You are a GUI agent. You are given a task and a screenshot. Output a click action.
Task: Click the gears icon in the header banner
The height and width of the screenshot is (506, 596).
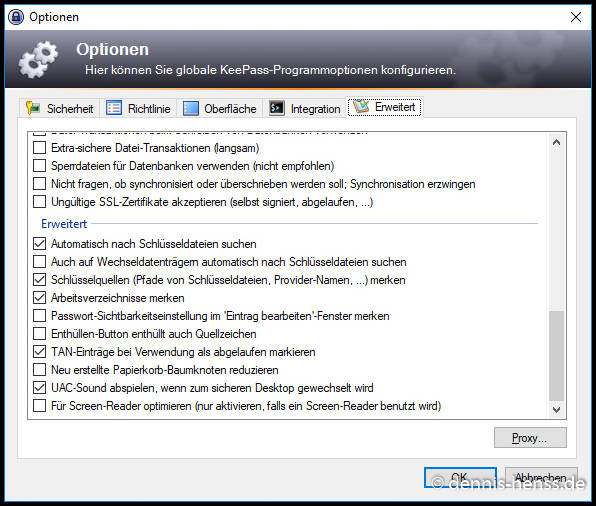click(x=38, y=60)
